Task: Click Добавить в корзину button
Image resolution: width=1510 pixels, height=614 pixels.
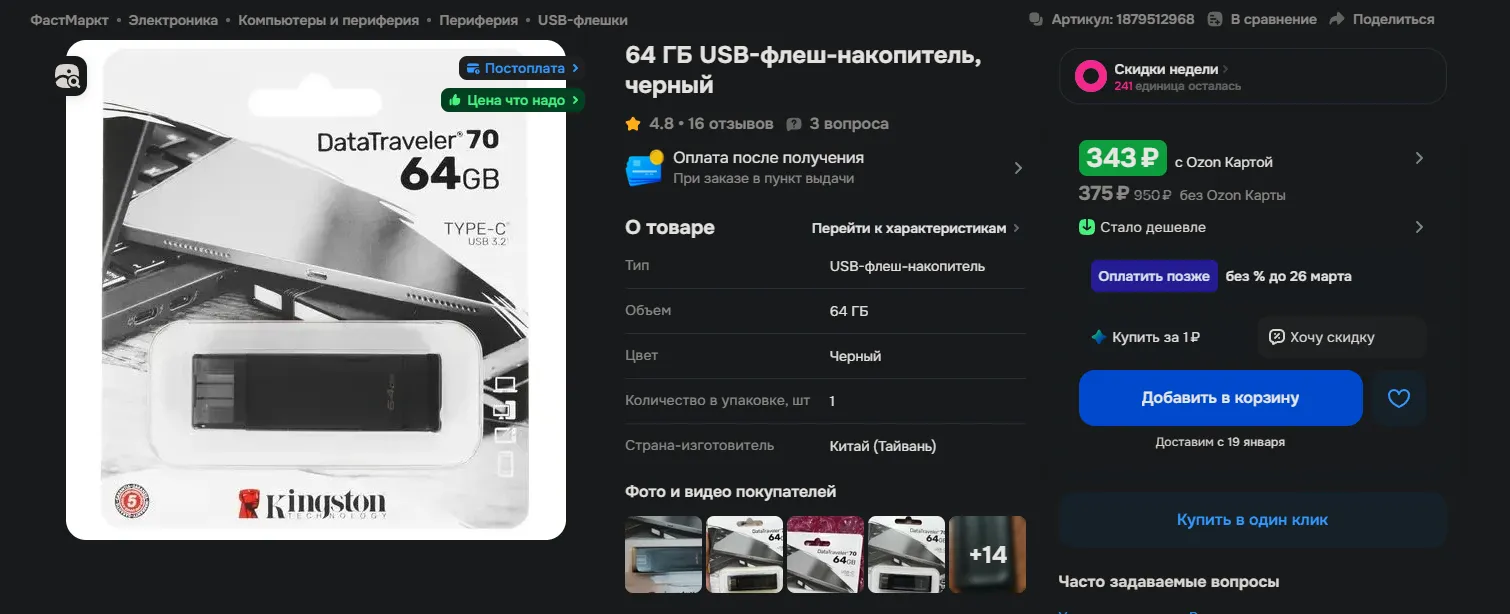Action: tap(1220, 398)
